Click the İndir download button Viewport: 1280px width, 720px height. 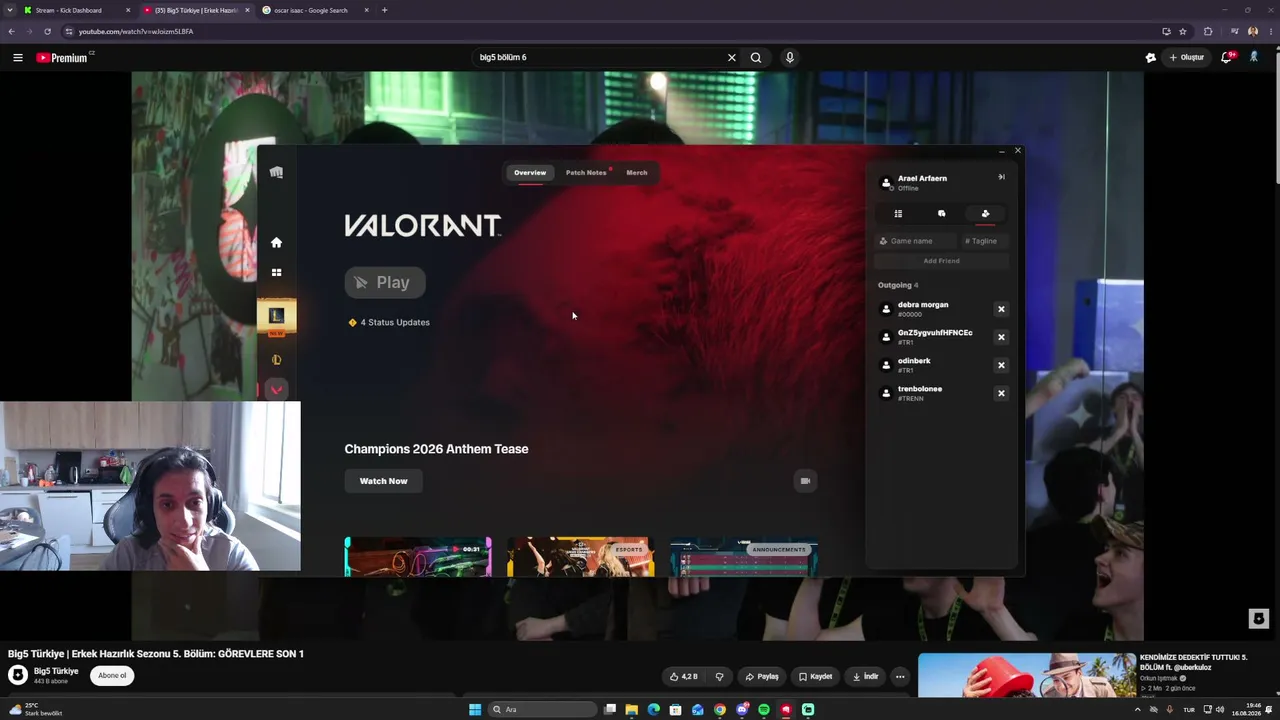(x=865, y=677)
